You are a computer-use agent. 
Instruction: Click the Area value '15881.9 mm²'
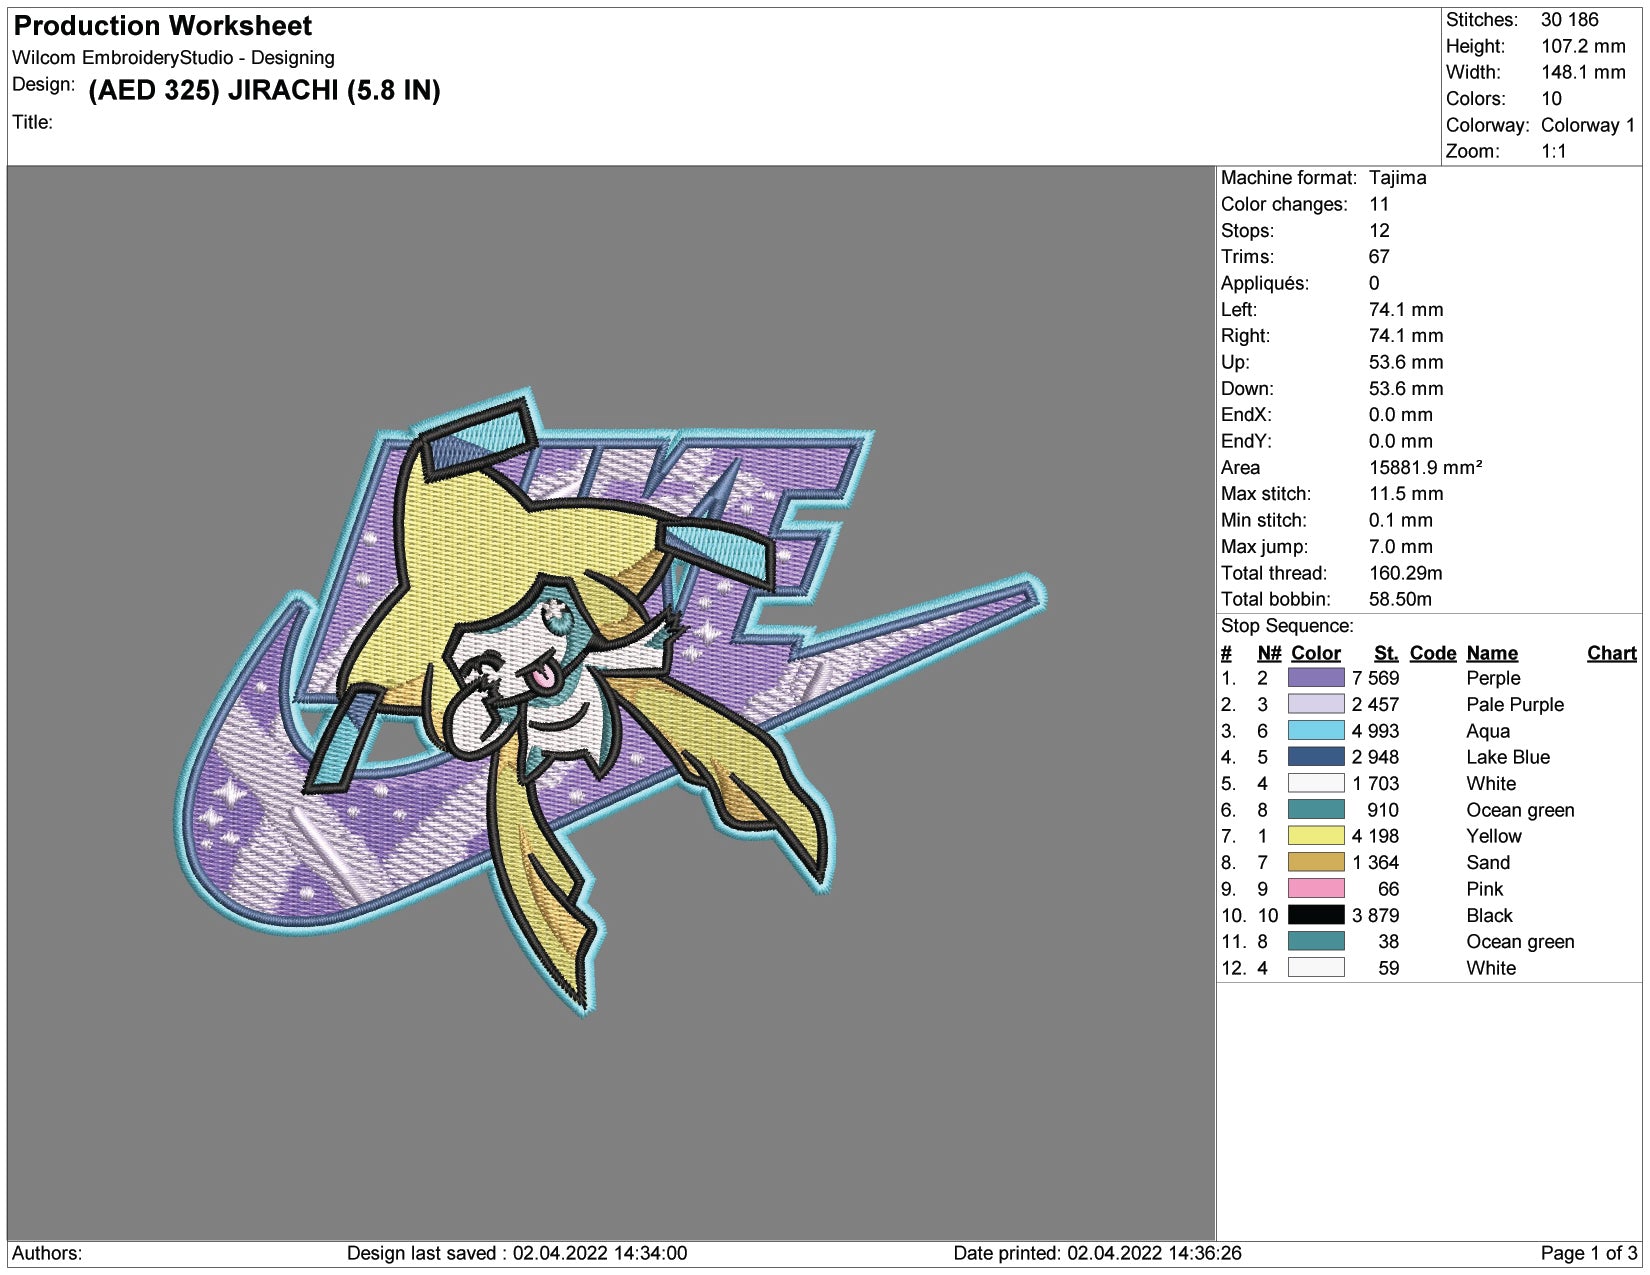1425,467
